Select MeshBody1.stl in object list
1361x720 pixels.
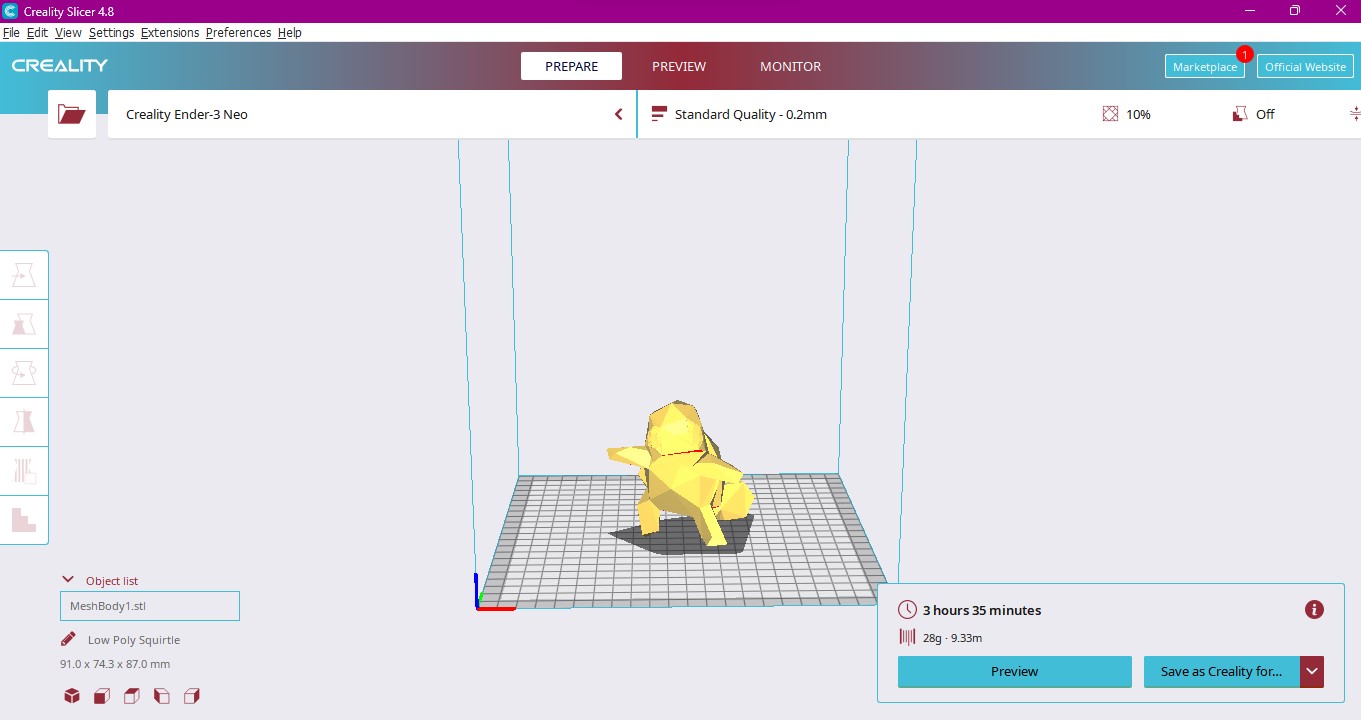[150, 606]
